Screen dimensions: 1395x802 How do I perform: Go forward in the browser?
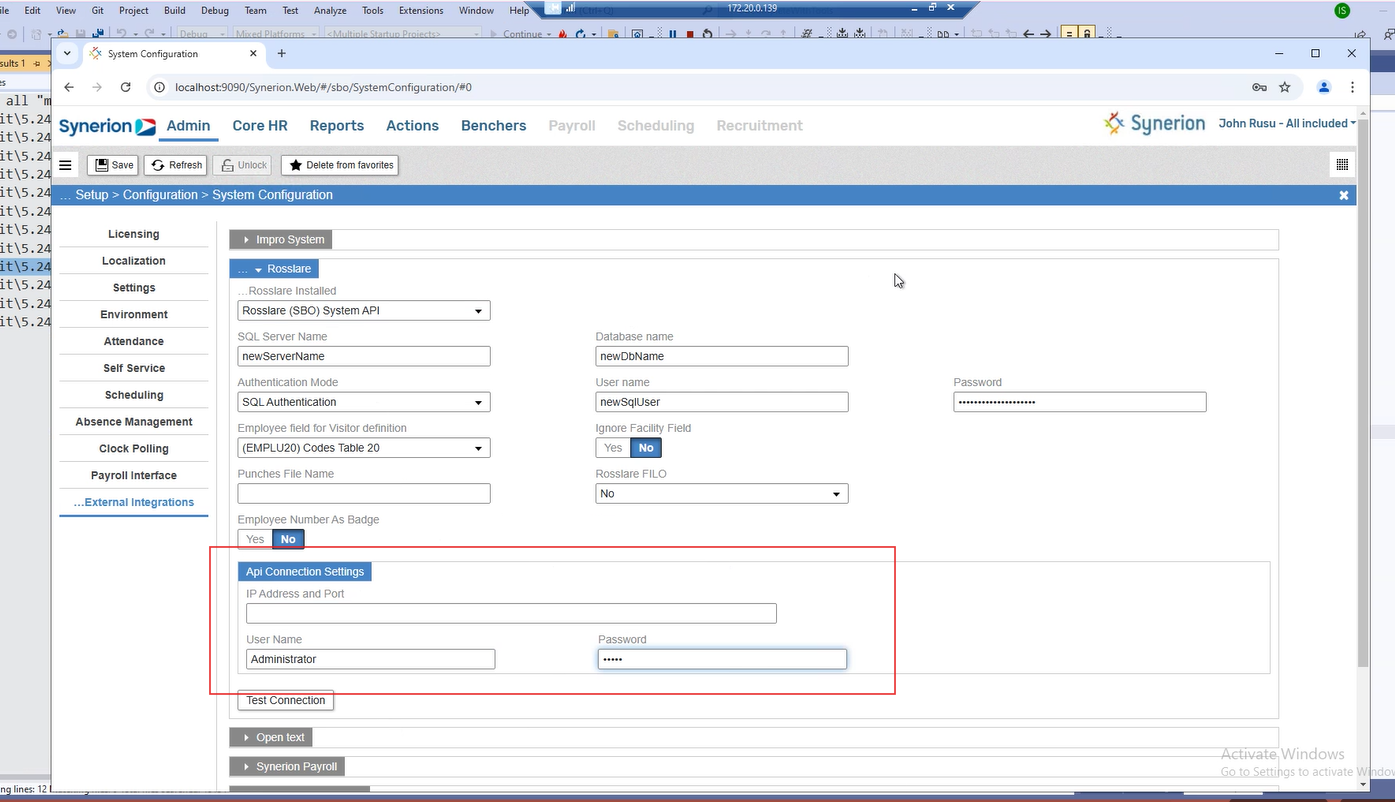(97, 87)
